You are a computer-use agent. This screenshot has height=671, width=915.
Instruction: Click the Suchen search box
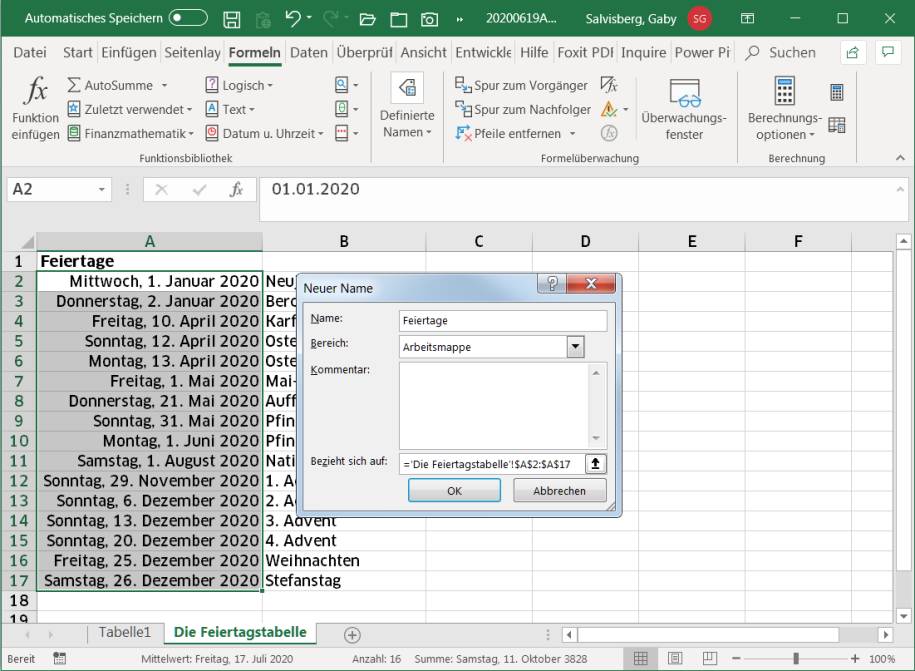click(782, 53)
